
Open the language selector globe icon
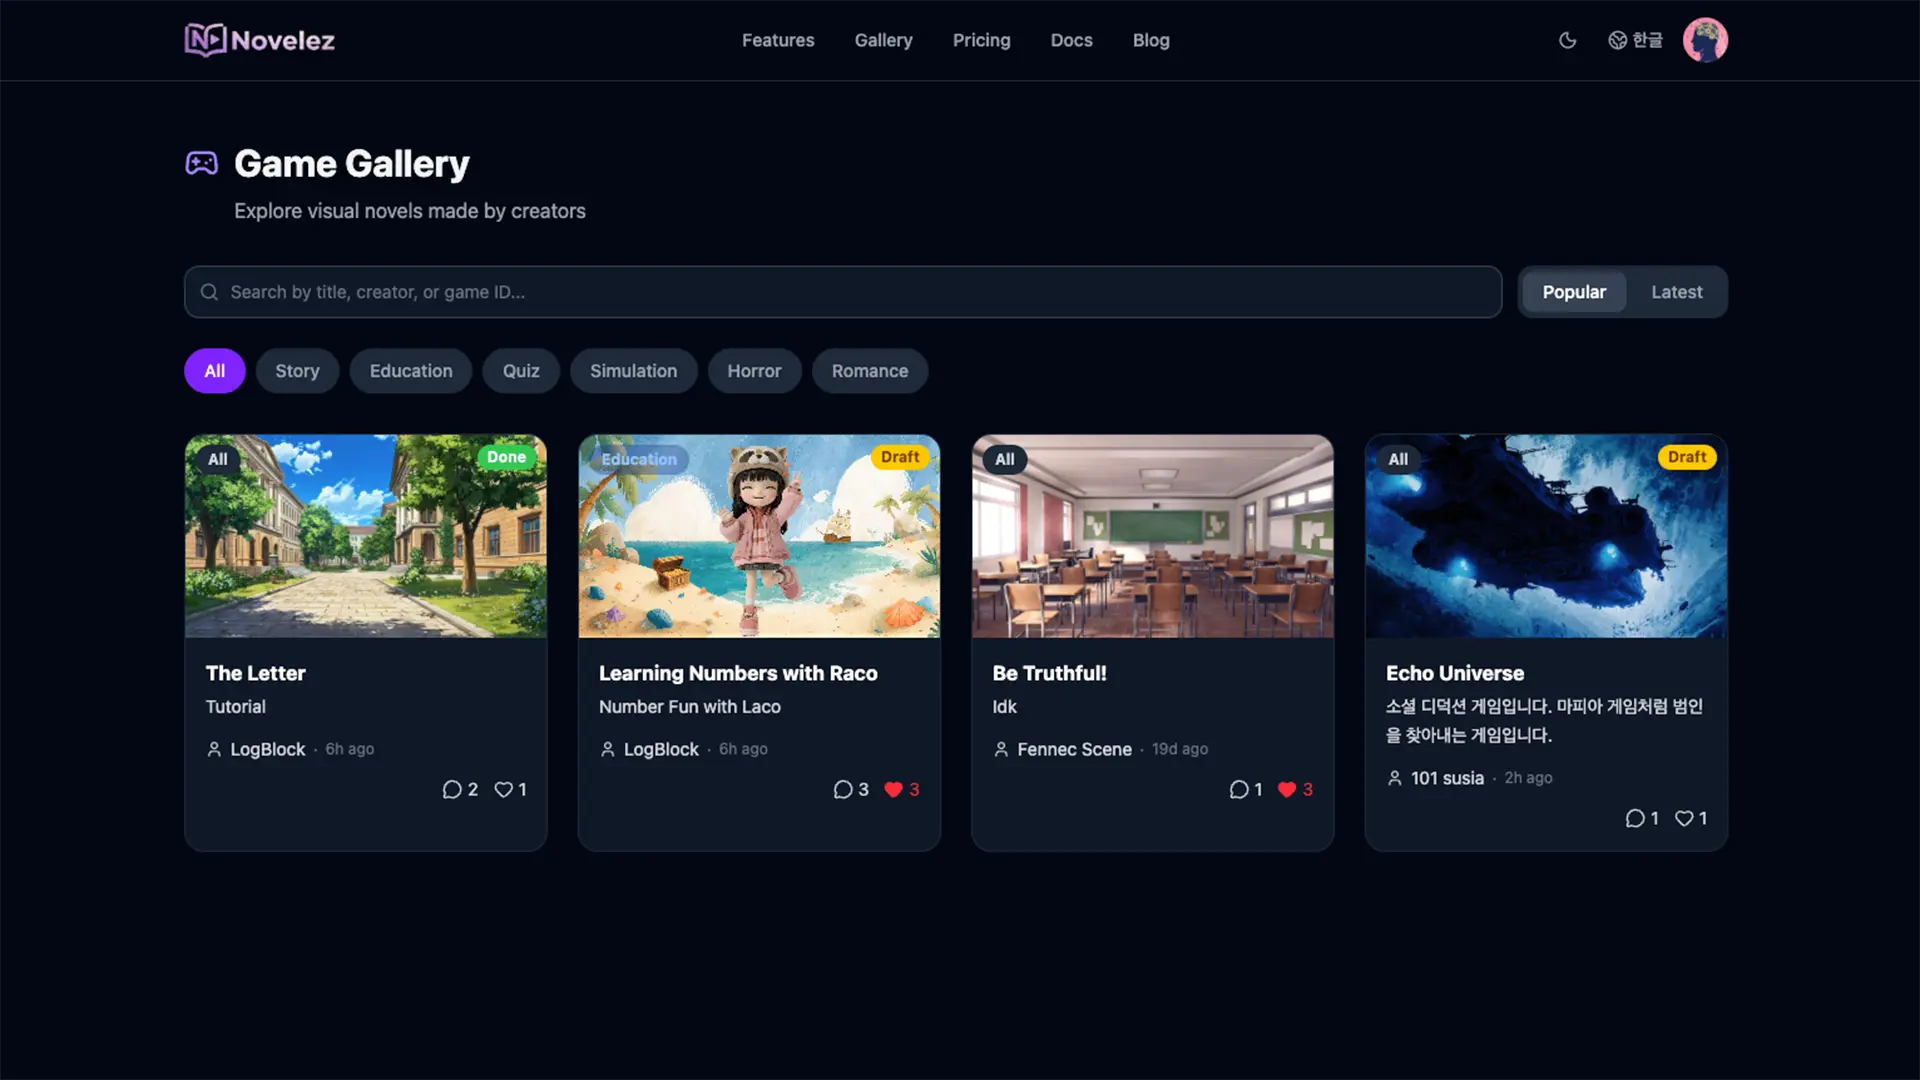[1617, 40]
